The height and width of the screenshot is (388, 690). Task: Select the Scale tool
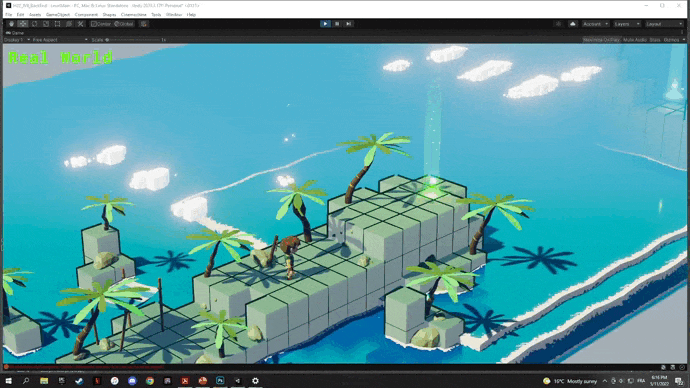[x=46, y=24]
